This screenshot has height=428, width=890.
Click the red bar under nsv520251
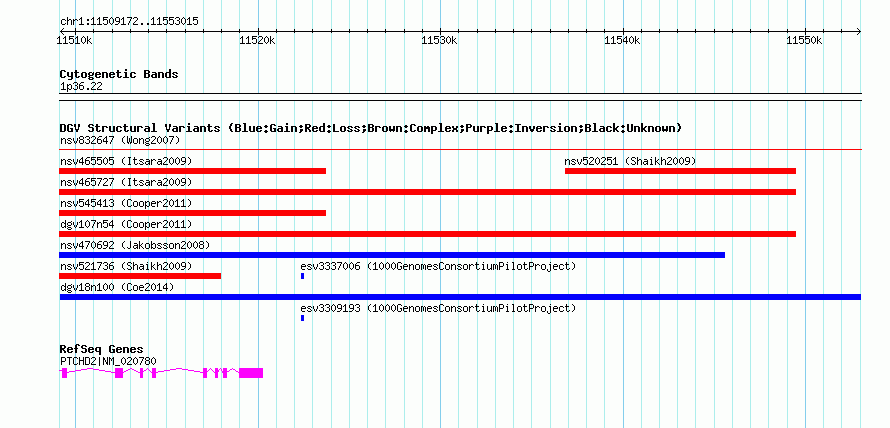point(681,171)
